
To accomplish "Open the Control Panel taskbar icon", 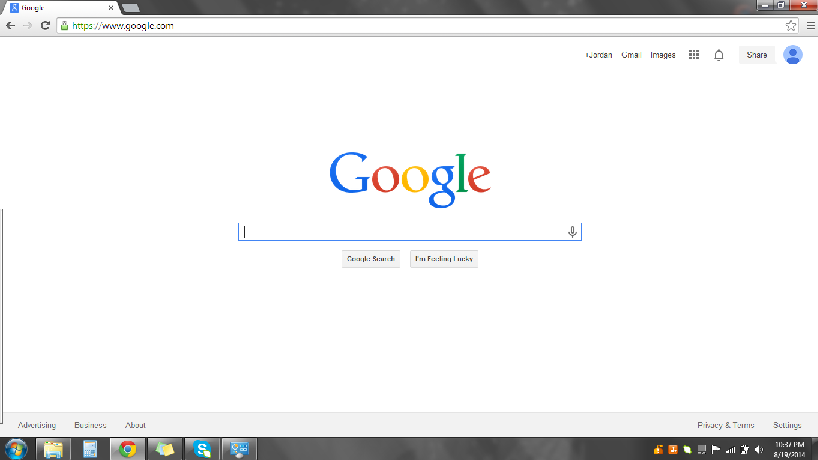I will [x=239, y=449].
